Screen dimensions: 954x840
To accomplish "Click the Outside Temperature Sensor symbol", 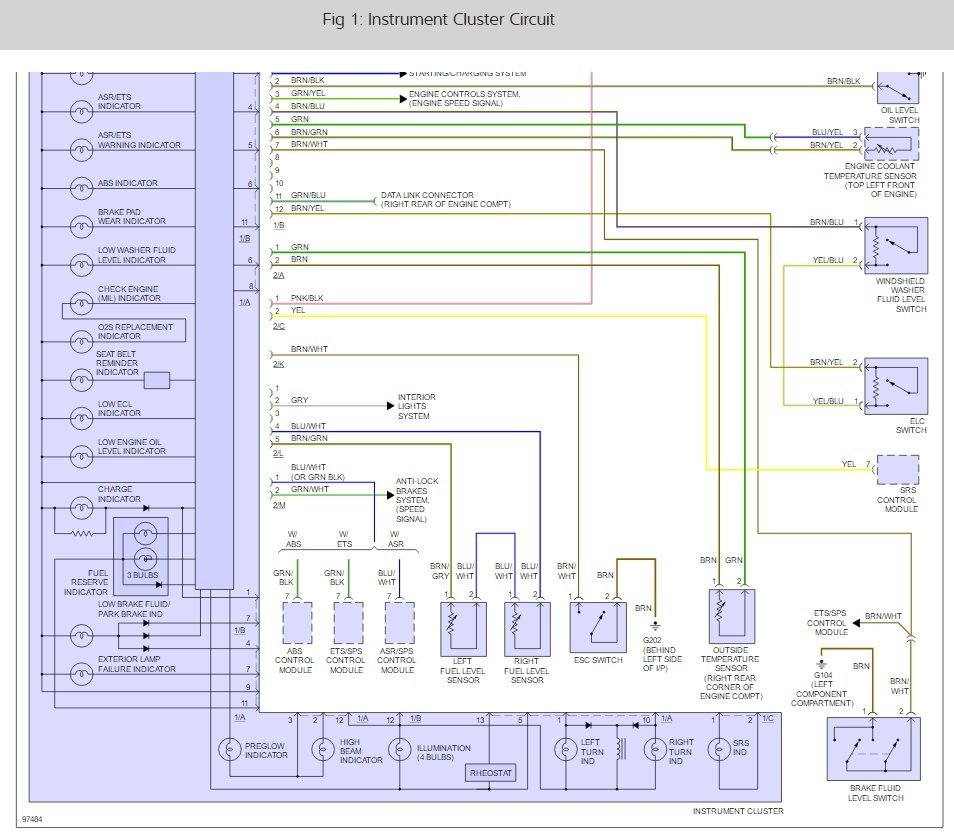I will (x=732, y=616).
